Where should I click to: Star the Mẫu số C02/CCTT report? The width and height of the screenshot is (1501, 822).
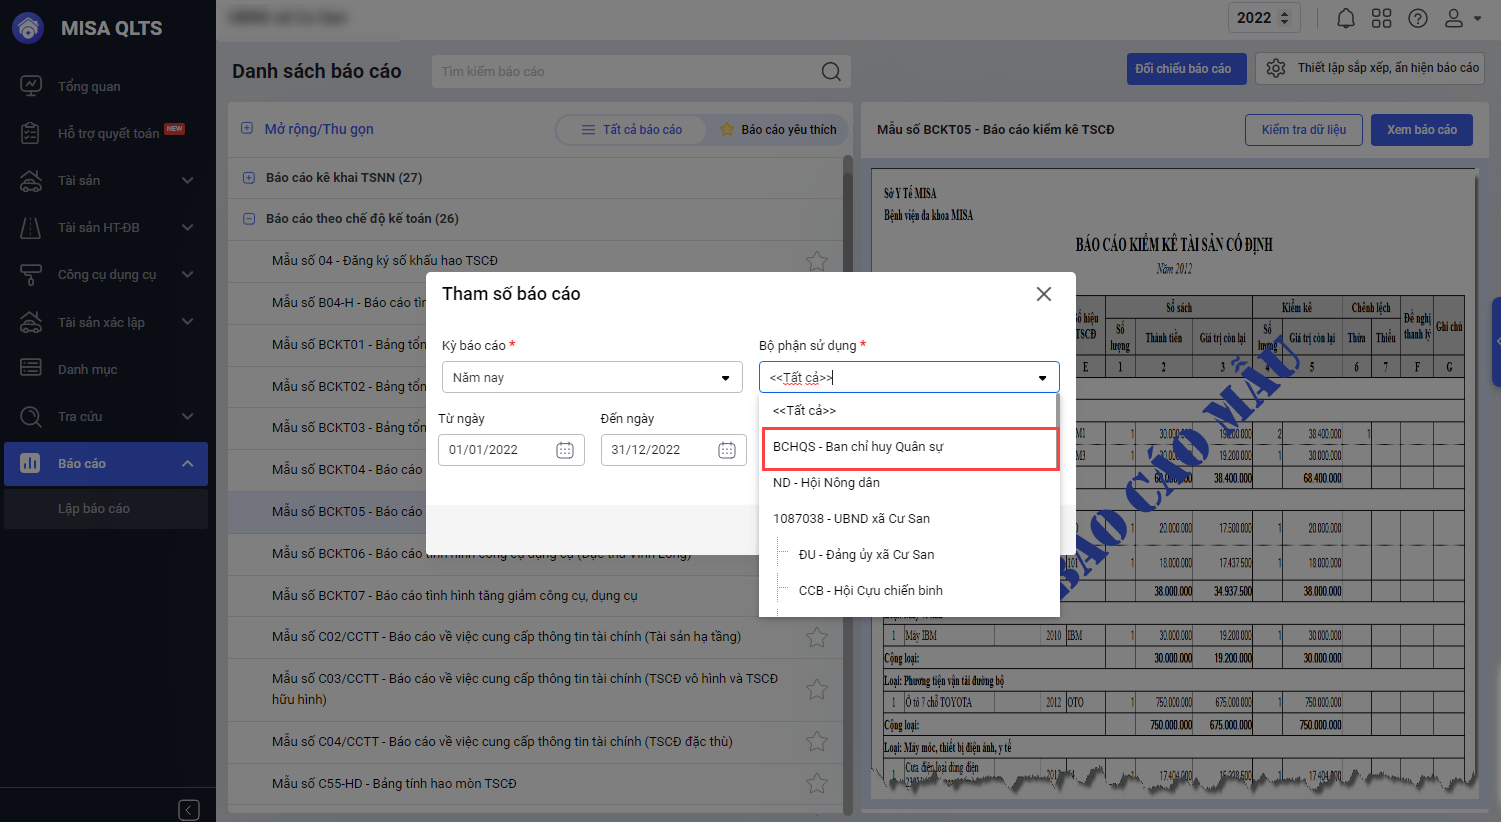(816, 637)
